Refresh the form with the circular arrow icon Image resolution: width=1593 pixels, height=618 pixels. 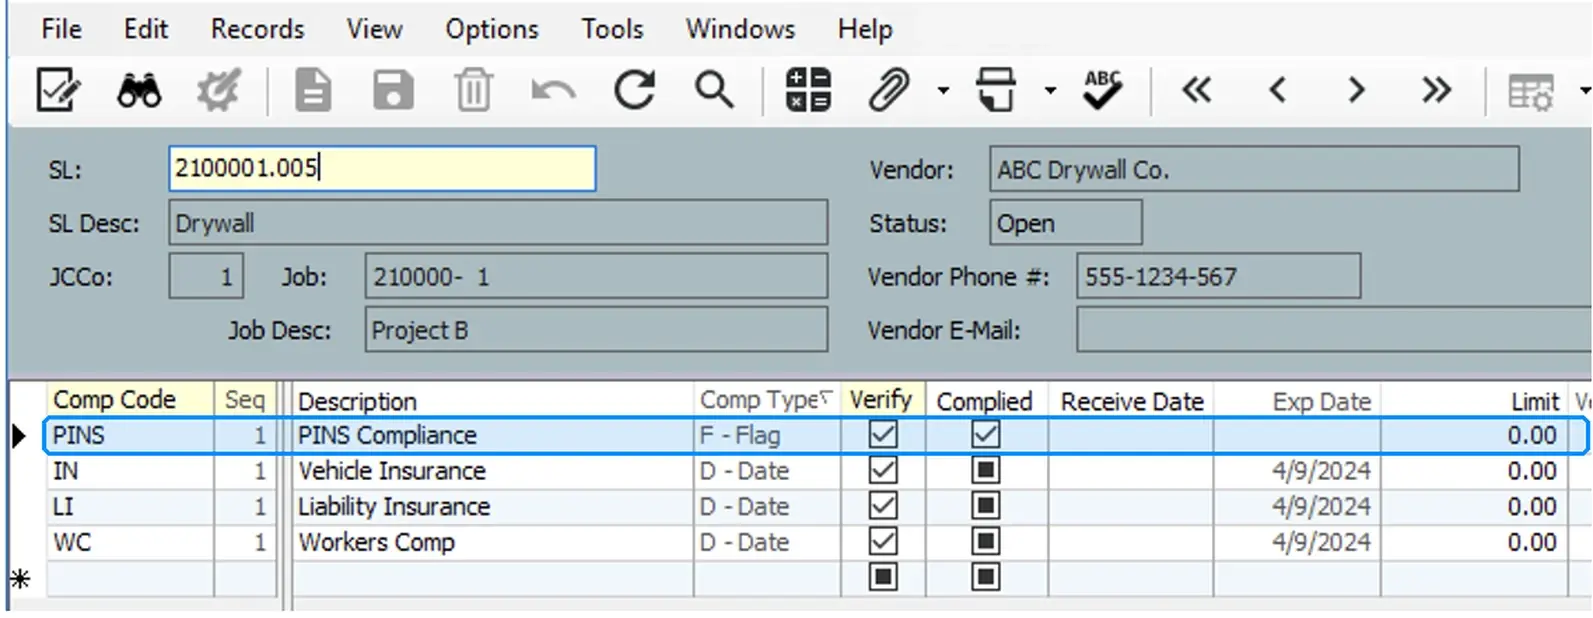pyautogui.click(x=634, y=91)
